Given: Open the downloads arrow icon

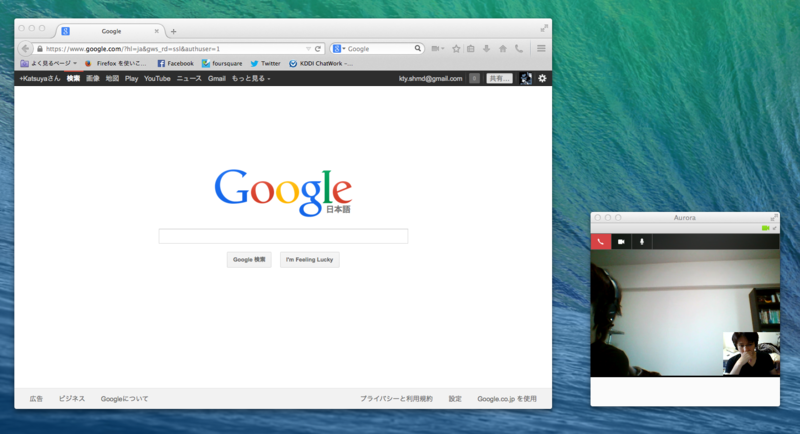Looking at the screenshot, I should click(487, 48).
